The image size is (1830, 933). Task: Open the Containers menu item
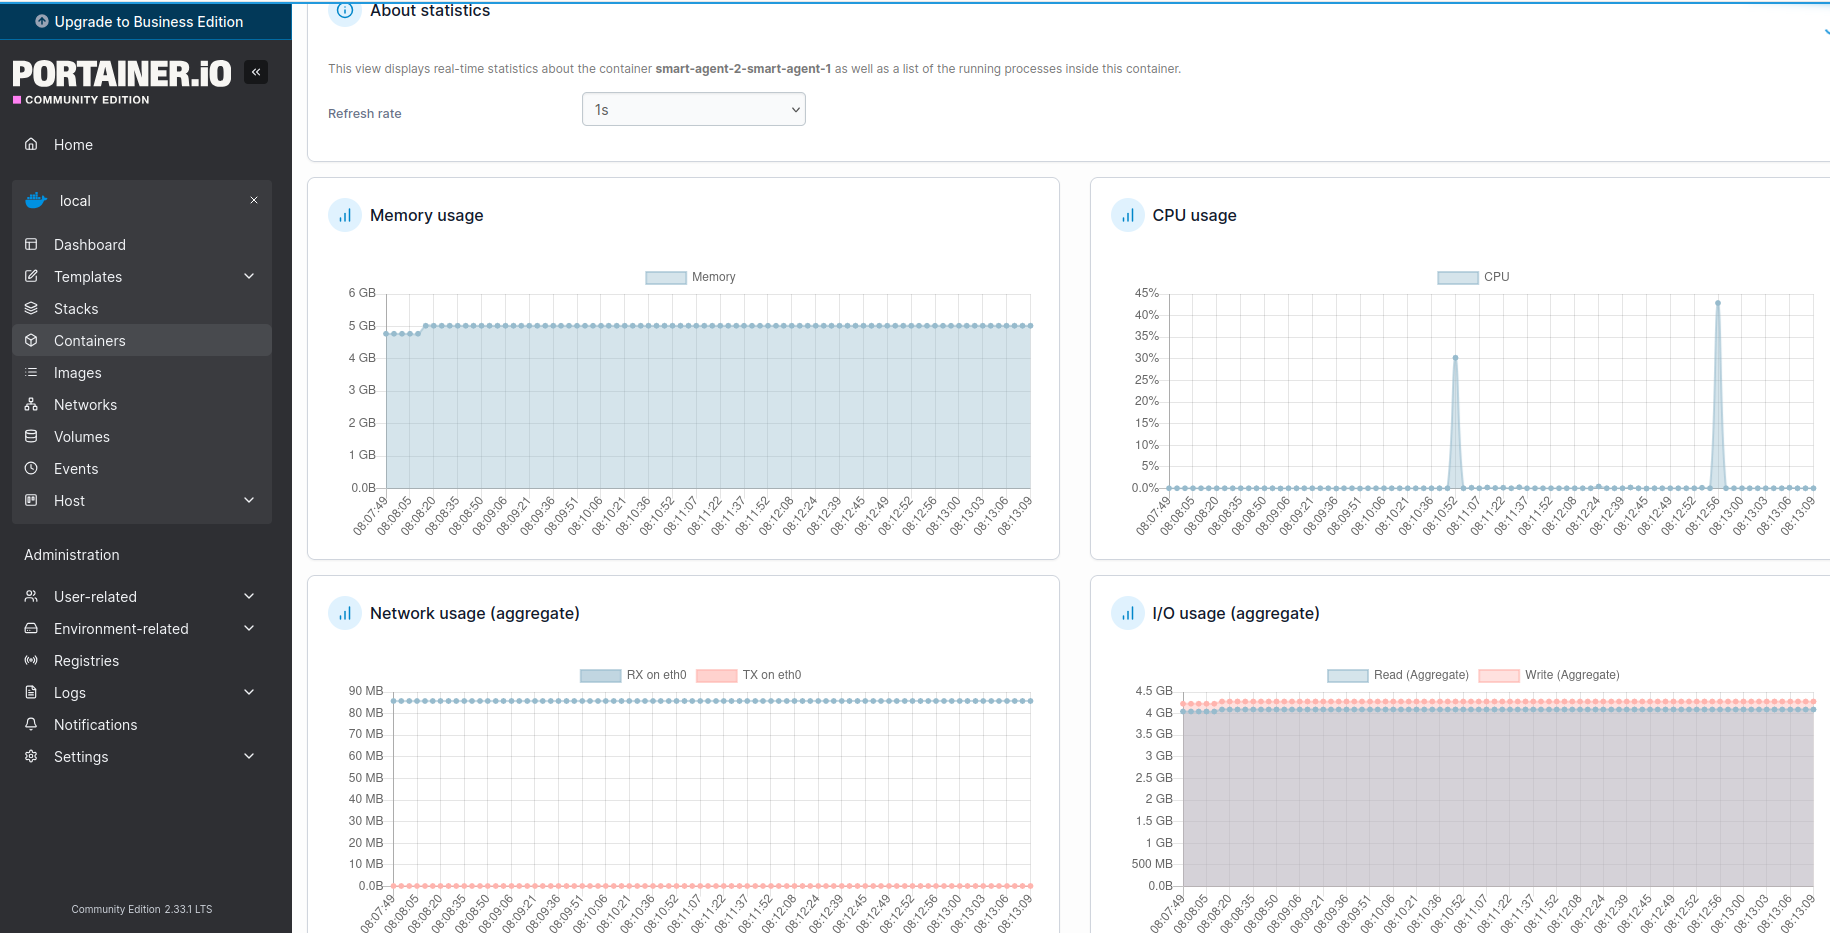tap(90, 341)
